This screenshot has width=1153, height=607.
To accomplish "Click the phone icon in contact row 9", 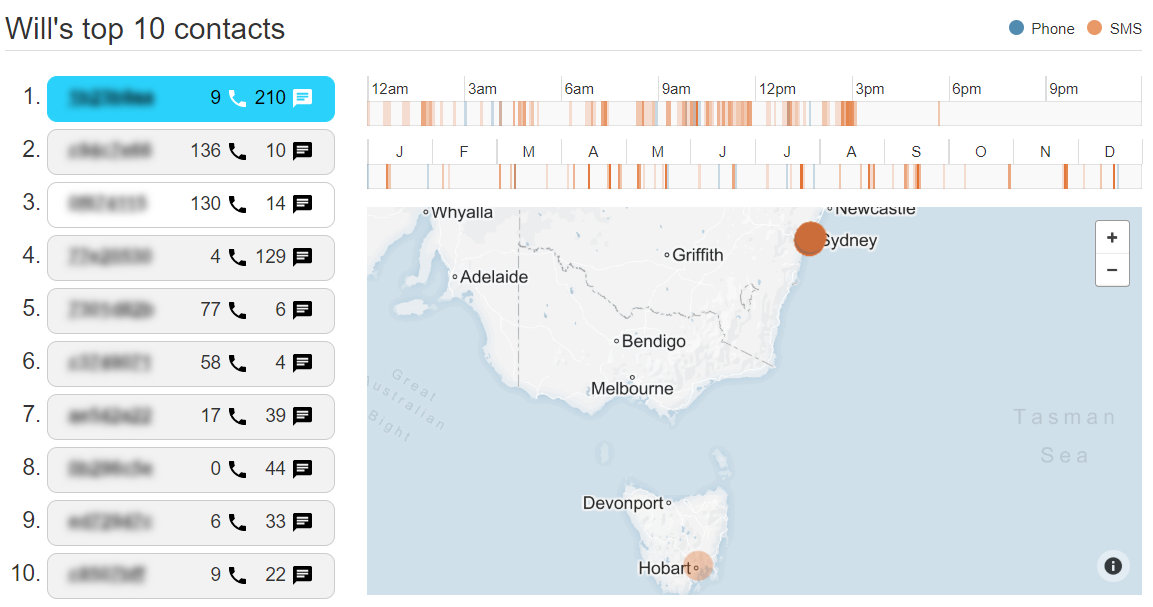I will click(237, 522).
